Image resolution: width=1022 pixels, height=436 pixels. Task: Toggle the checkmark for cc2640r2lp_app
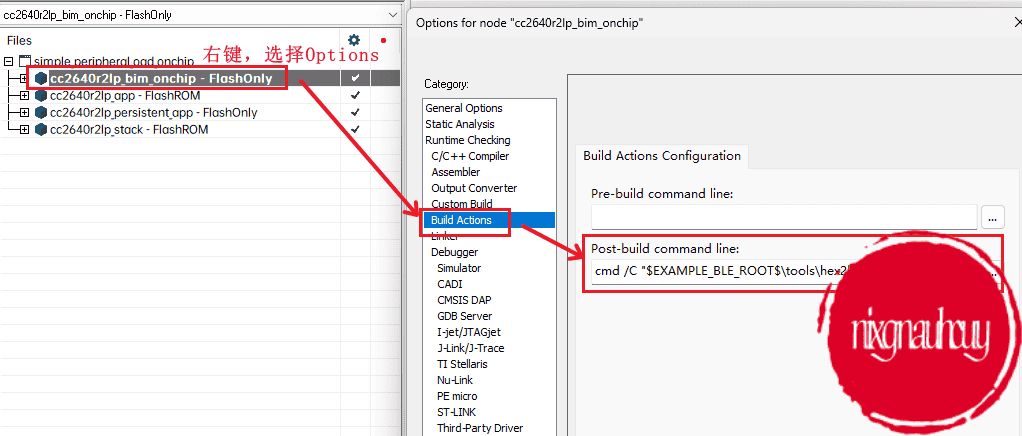(x=355, y=96)
